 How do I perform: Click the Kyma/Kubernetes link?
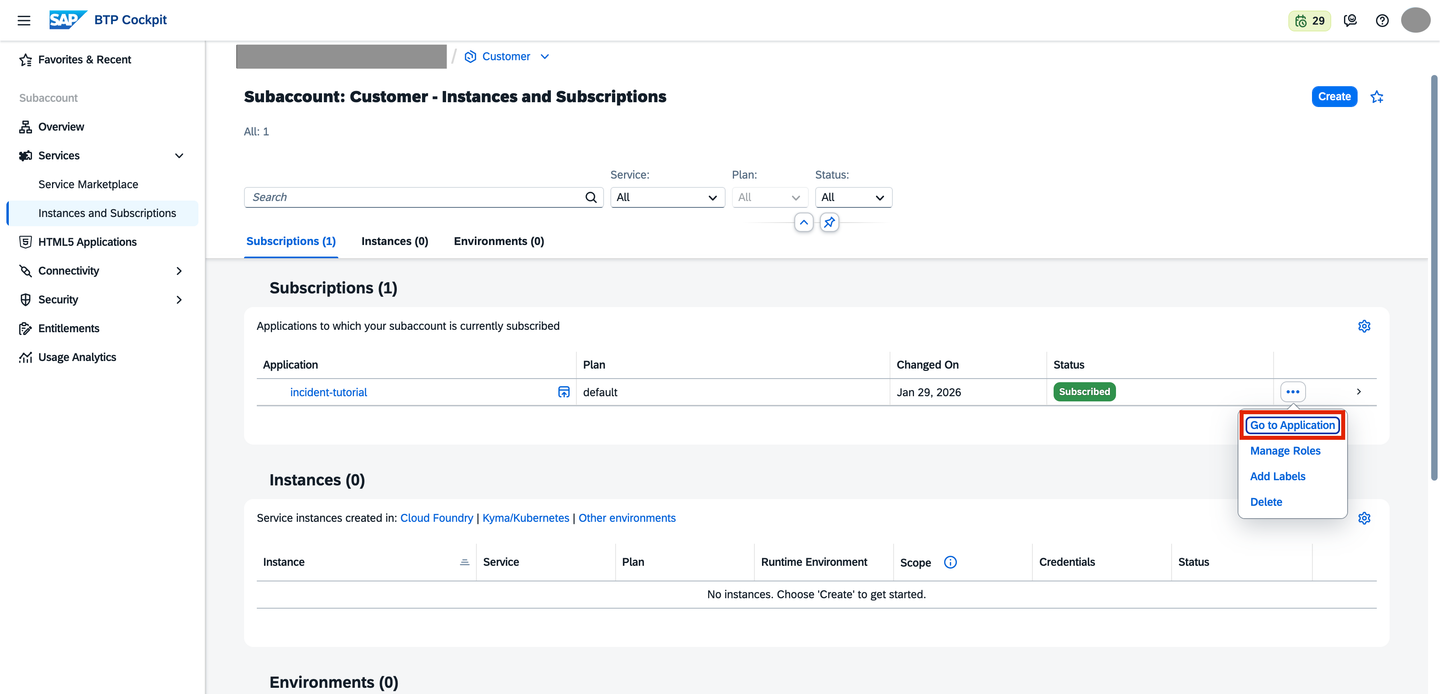pos(526,518)
